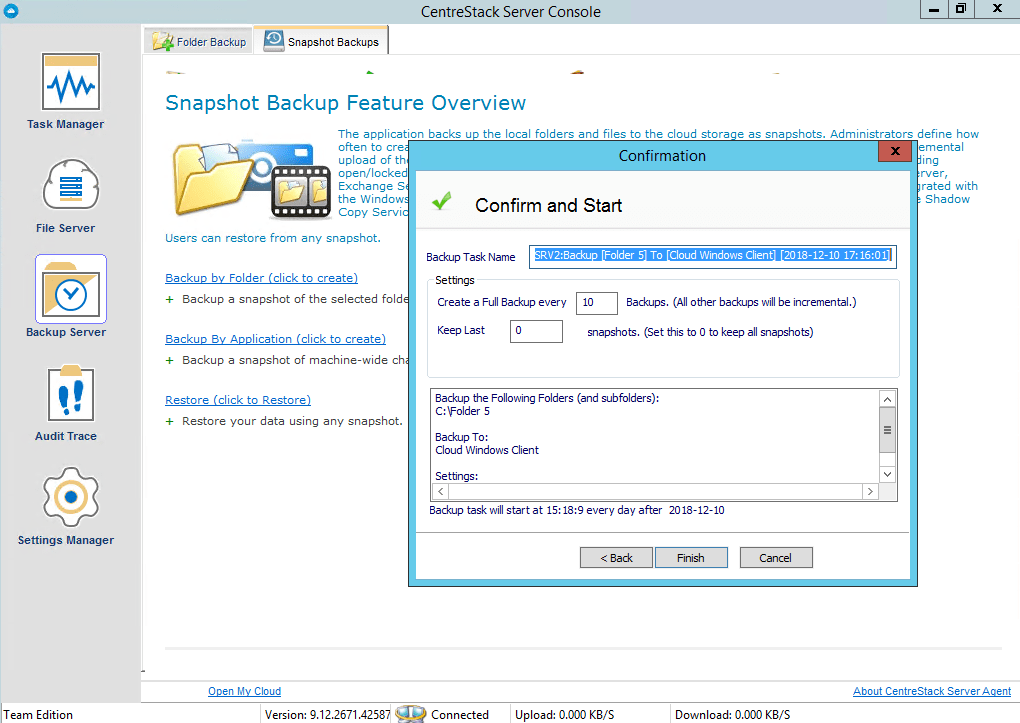Go back using the Back button
1020x723 pixels.
point(616,557)
